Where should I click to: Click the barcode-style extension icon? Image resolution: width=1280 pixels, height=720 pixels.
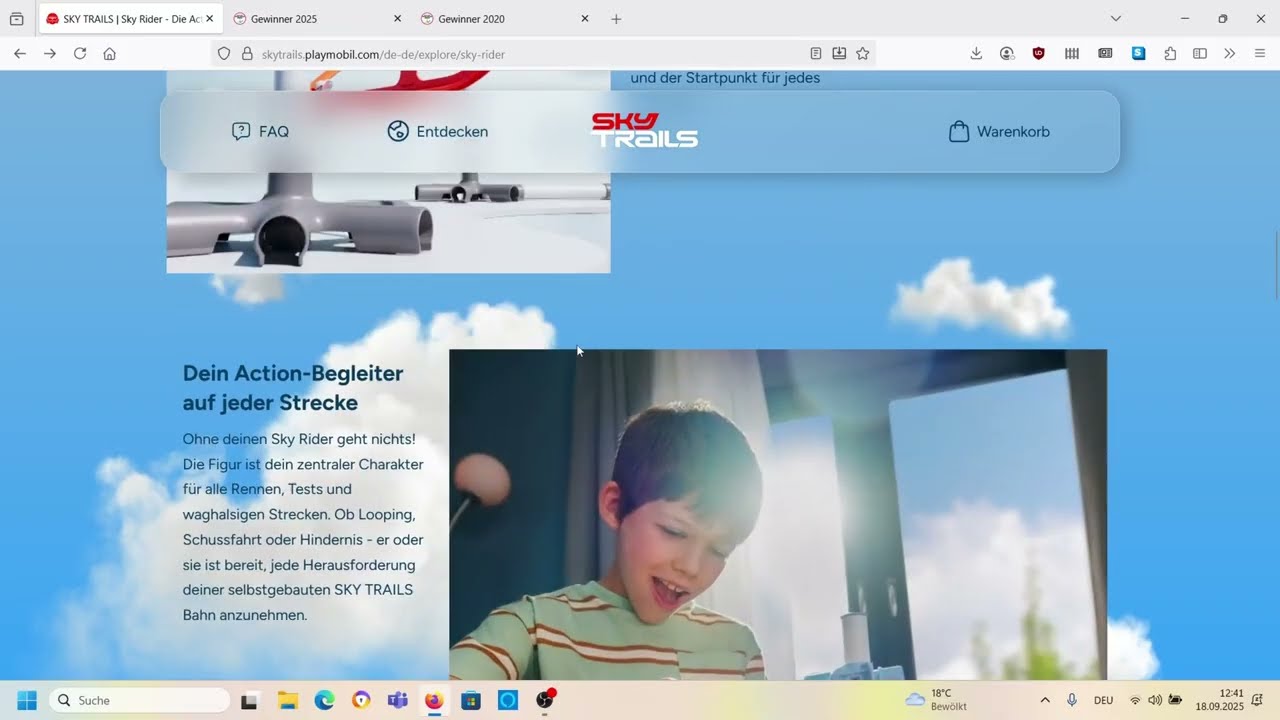pyautogui.click(x=1072, y=54)
